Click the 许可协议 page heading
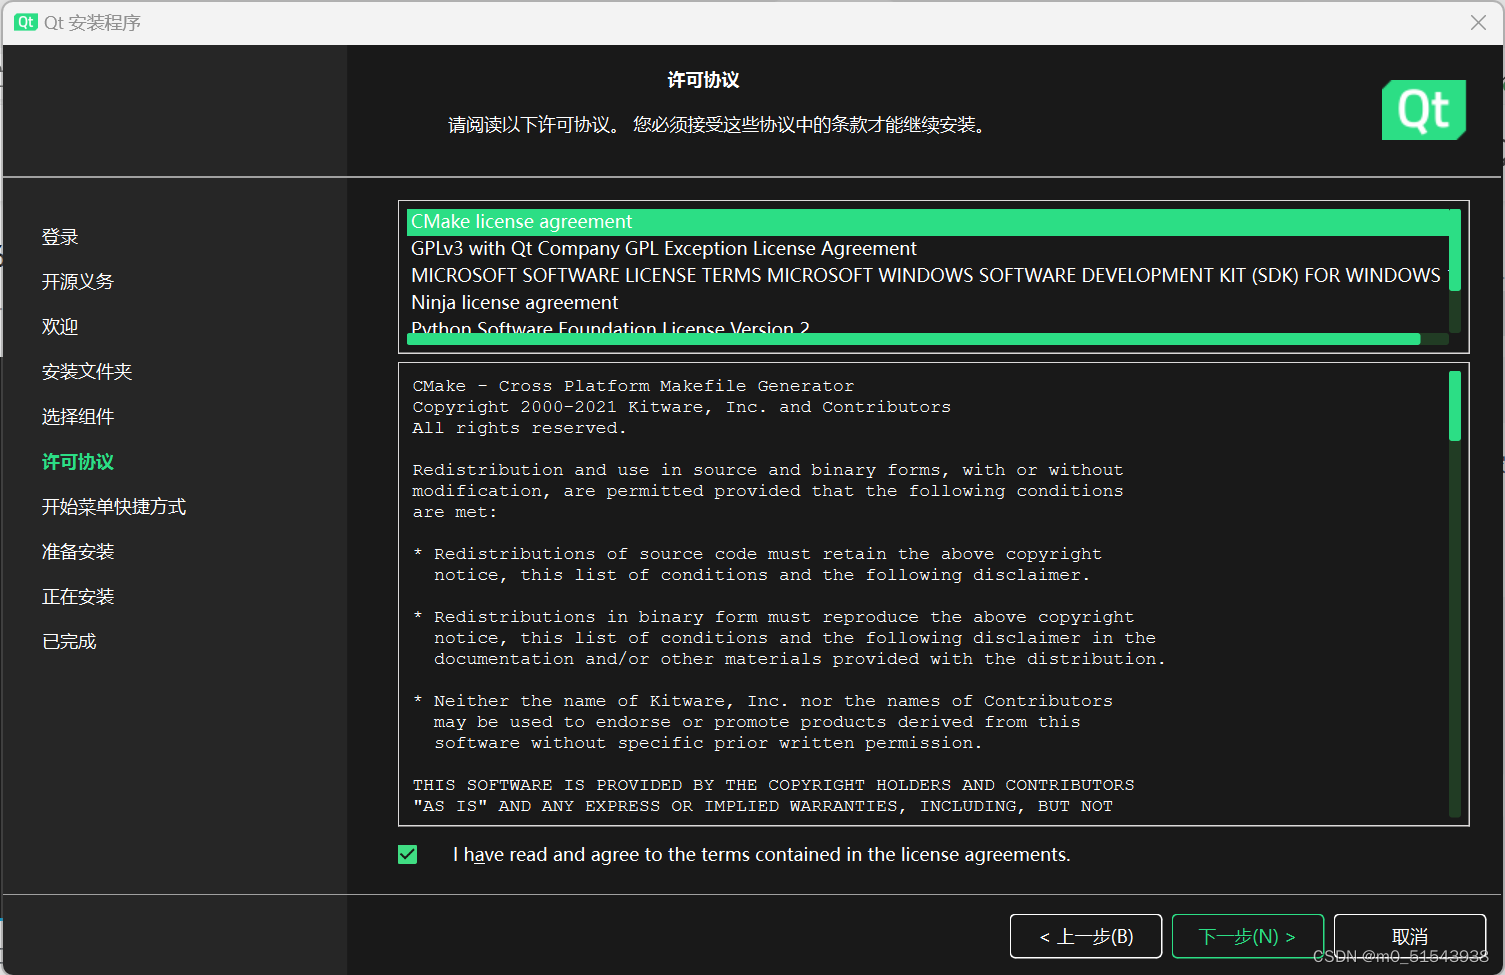 [703, 80]
